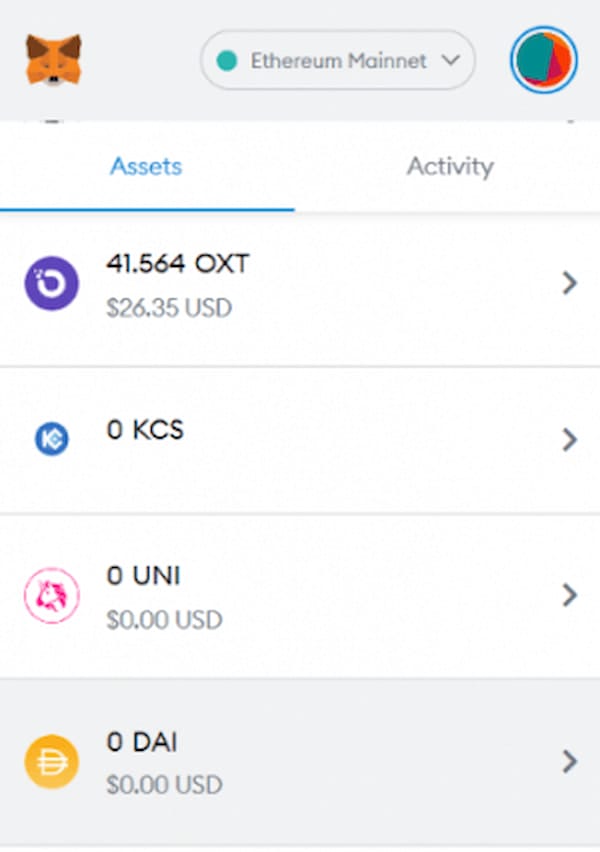Switch to the Activity tab
The height and width of the screenshot is (852, 600).
click(449, 166)
